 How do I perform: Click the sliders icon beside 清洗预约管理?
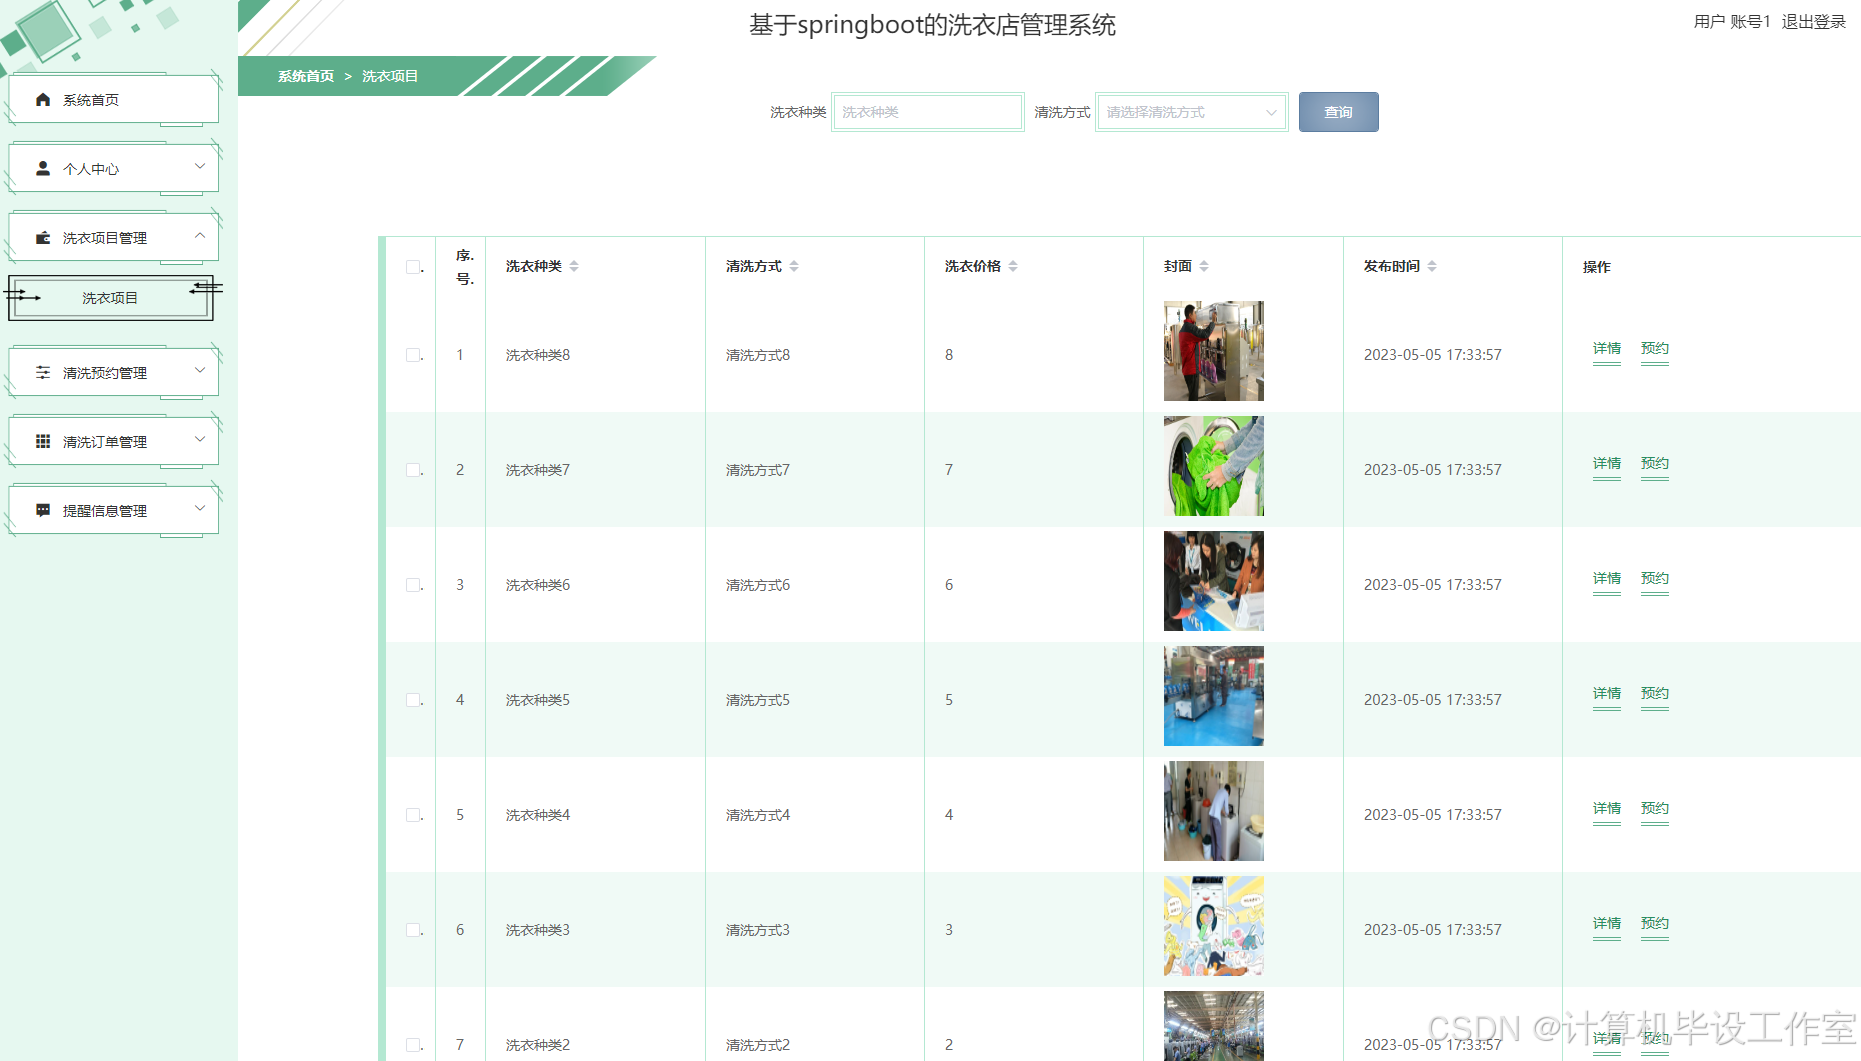[x=43, y=373]
